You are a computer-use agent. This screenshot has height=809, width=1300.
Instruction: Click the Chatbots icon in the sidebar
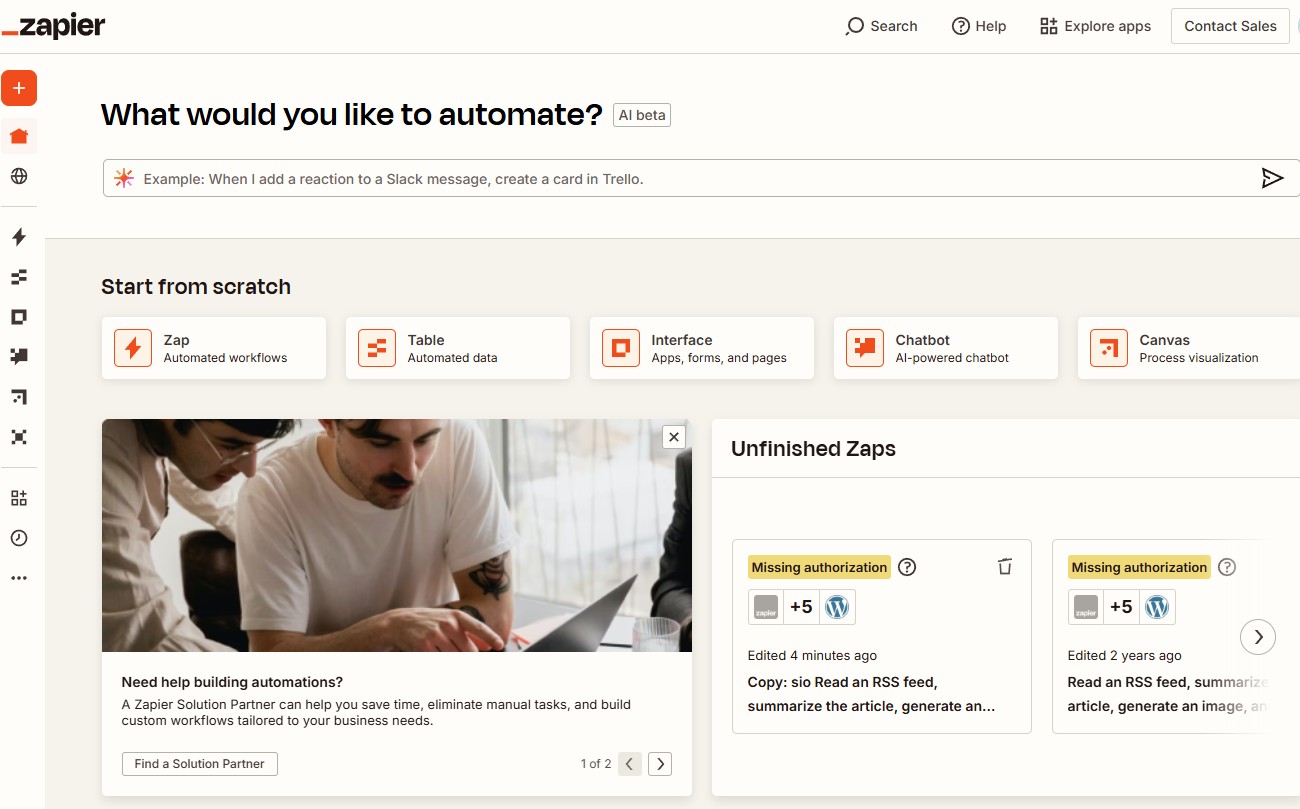point(19,357)
